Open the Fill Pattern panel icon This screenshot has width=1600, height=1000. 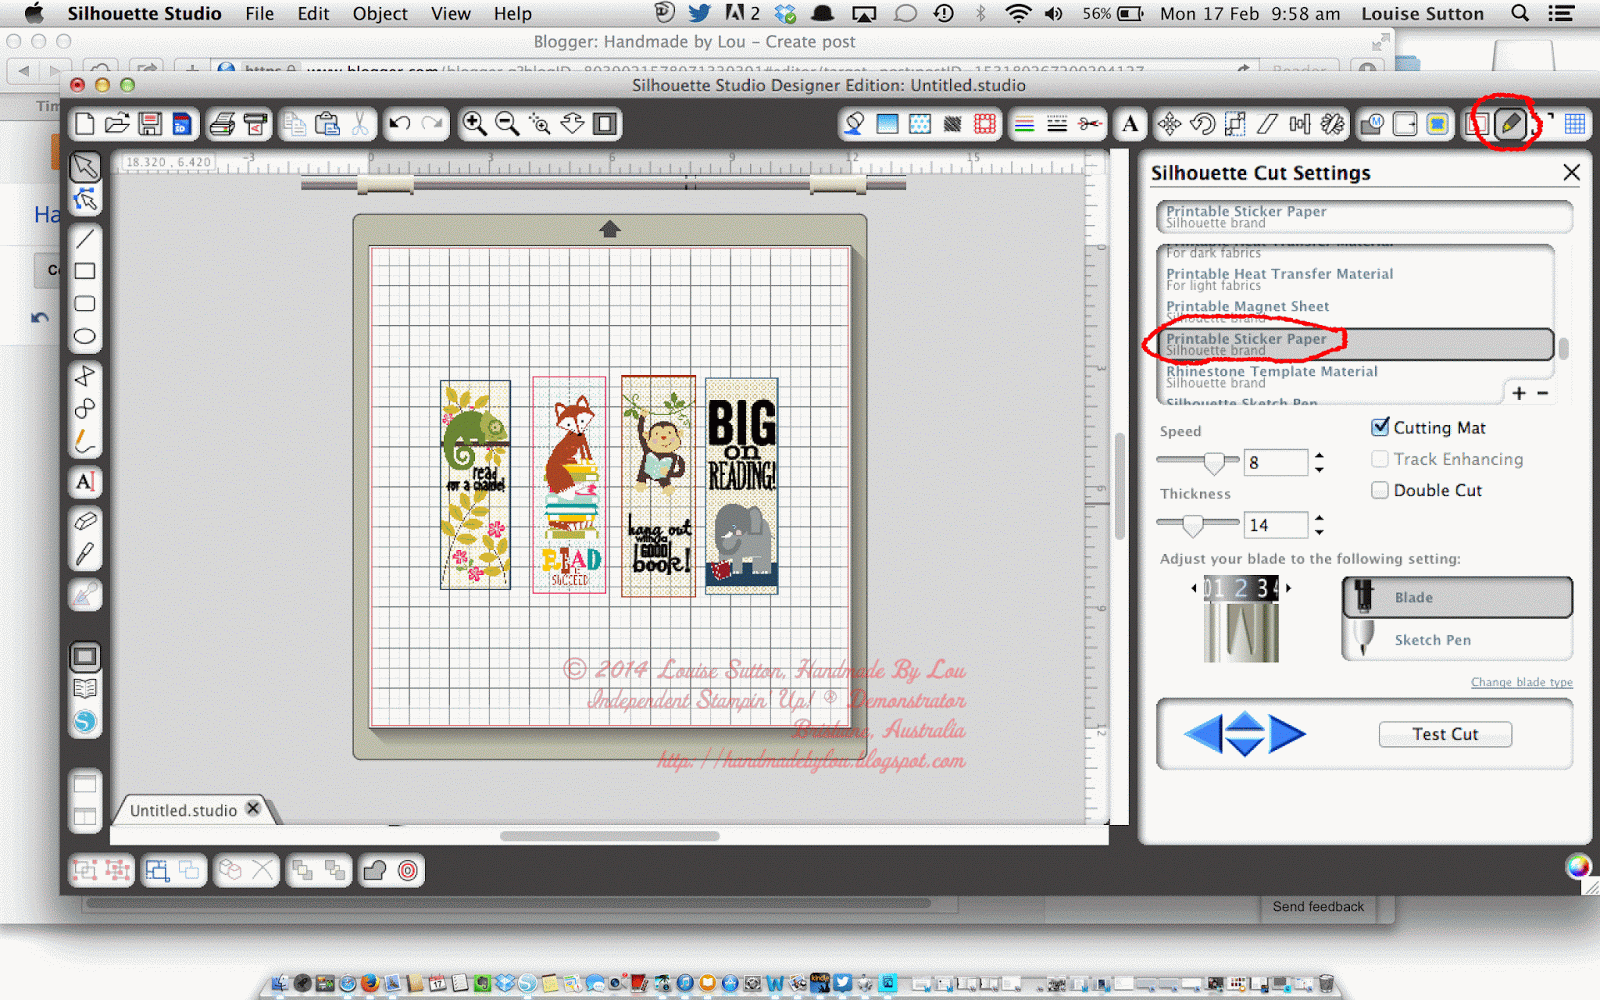click(920, 124)
